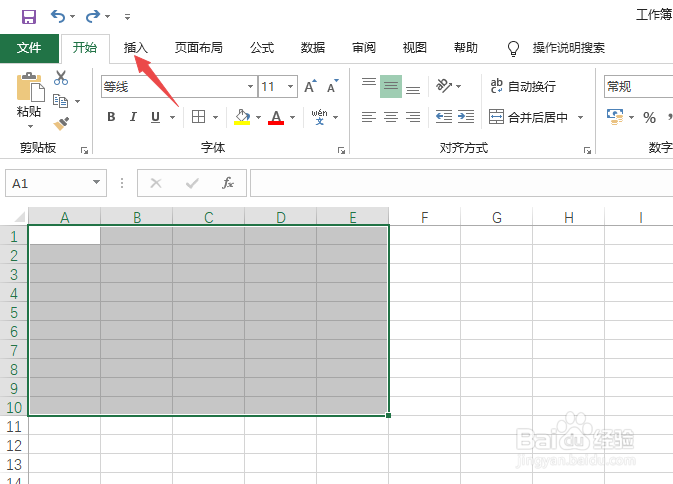Image resolution: width=673 pixels, height=484 pixels.
Task: Click Decrease Font Size icon
Action: [333, 86]
